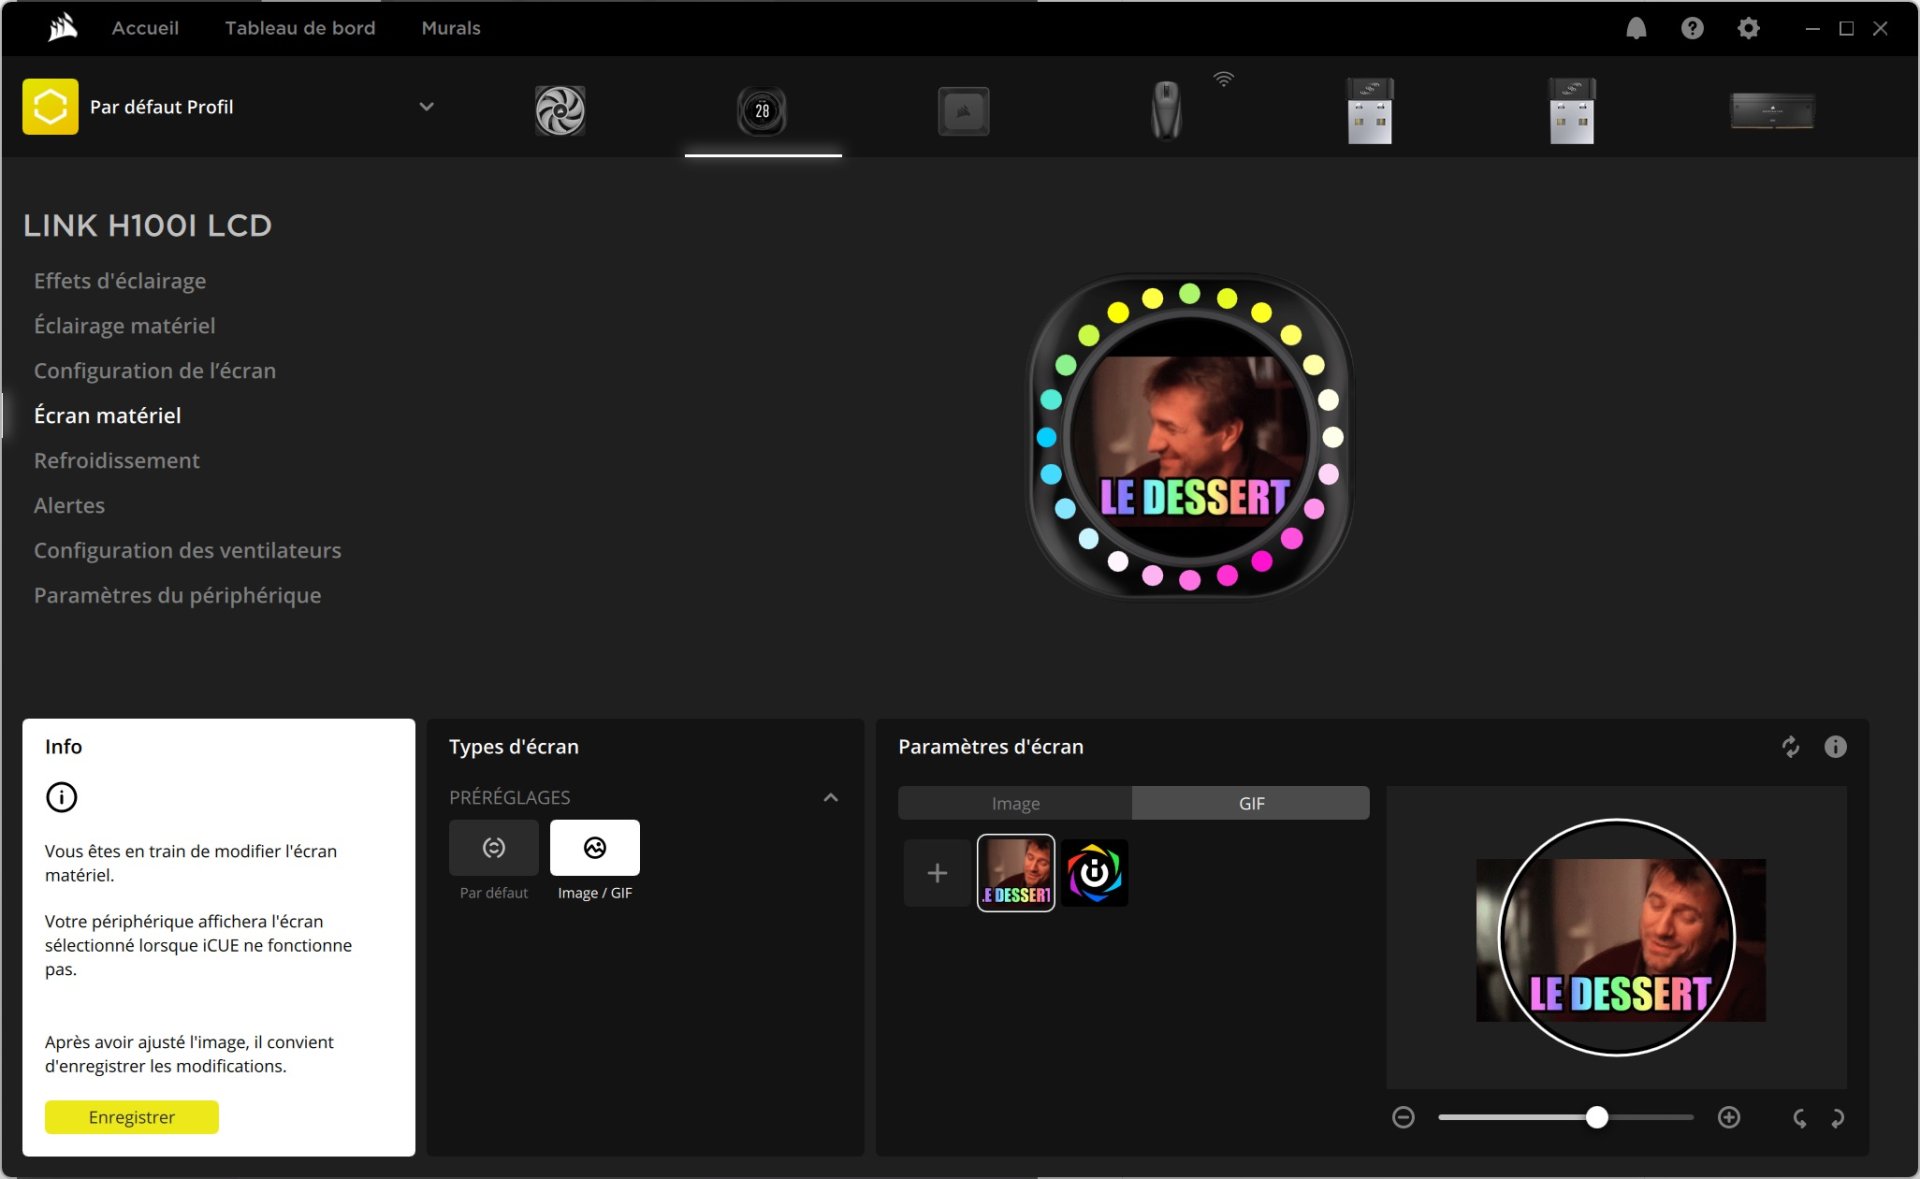Viewport: 1920px width, 1179px height.
Task: Choose the Par défaut screen preset
Action: (494, 848)
